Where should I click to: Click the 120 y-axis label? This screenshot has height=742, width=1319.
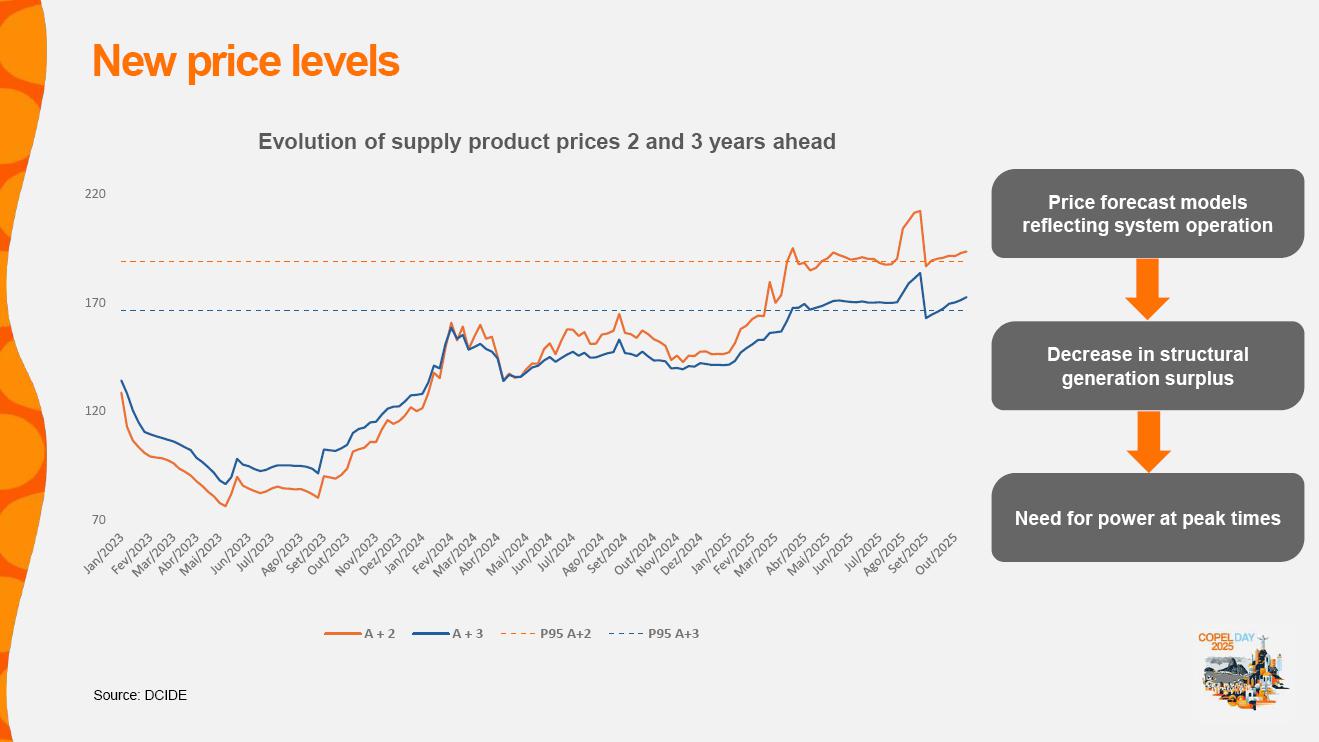pos(95,411)
